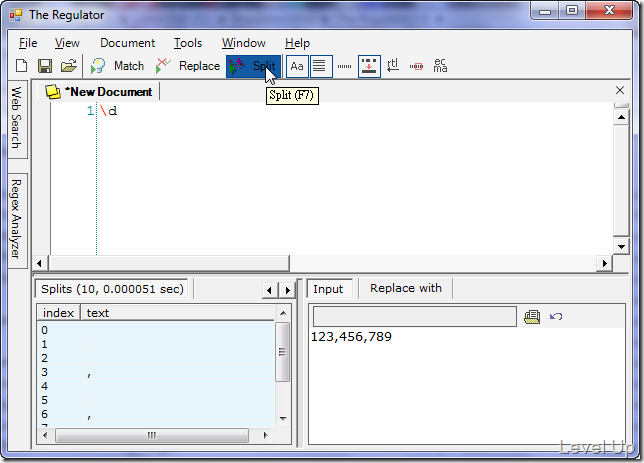Toggle the ECMA script option
This screenshot has width=644, height=463.
[440, 66]
